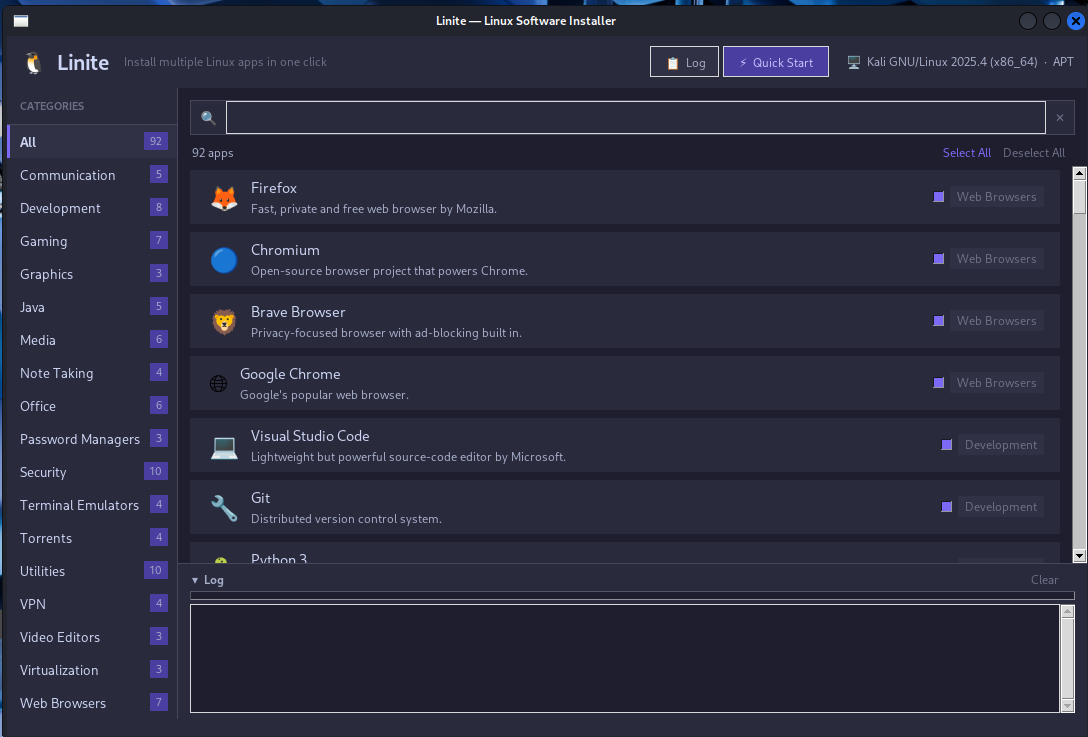
Task: Open the Log button in header
Action: click(684, 62)
